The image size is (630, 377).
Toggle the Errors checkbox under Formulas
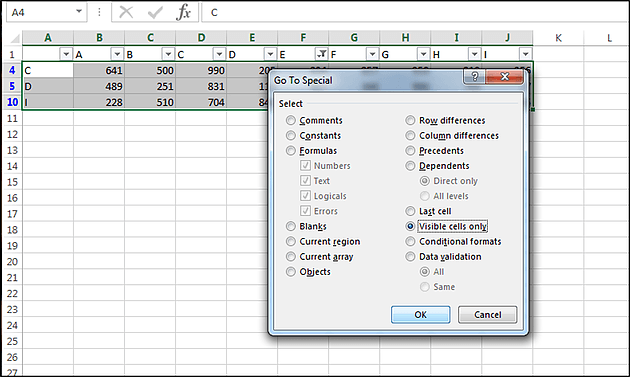[305, 211]
